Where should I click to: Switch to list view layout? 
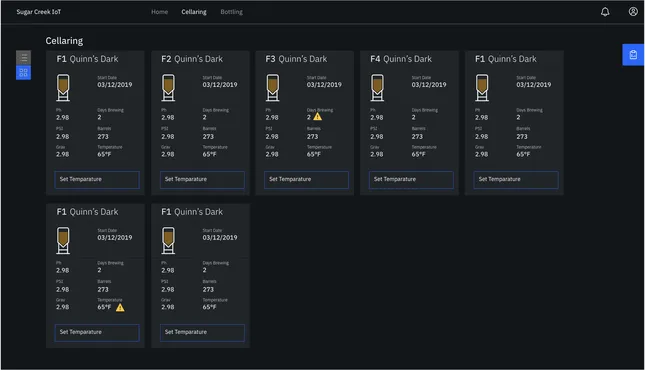(23, 58)
